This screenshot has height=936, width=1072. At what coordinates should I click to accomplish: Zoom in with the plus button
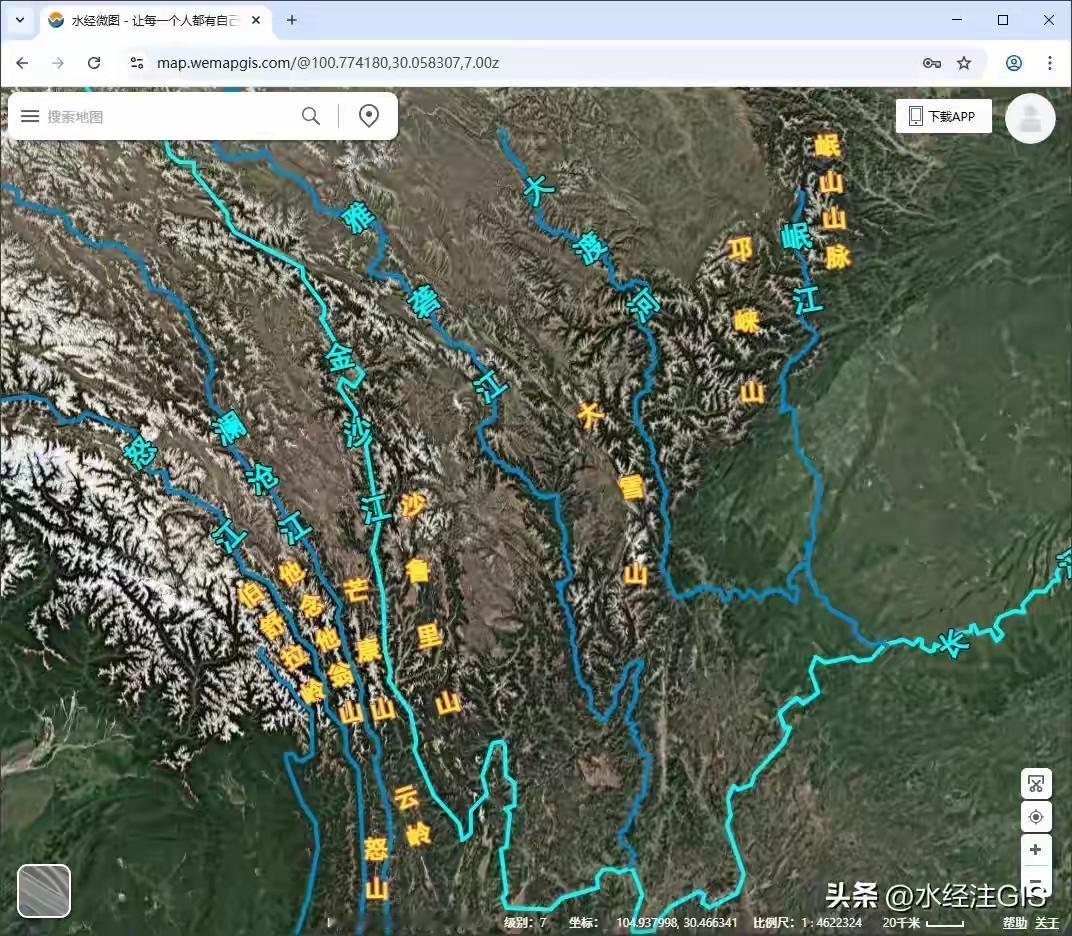(x=1036, y=849)
